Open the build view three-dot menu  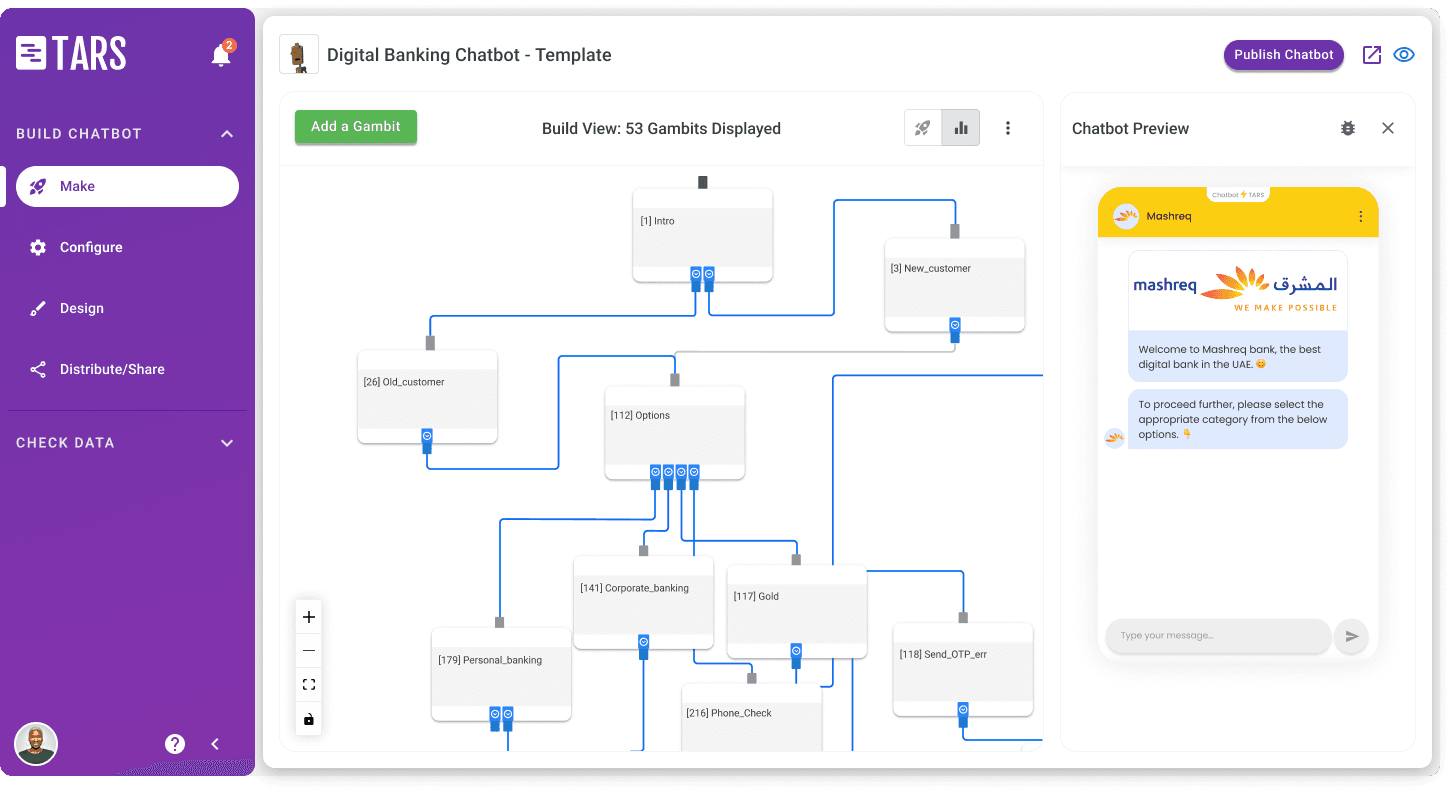(x=1008, y=128)
